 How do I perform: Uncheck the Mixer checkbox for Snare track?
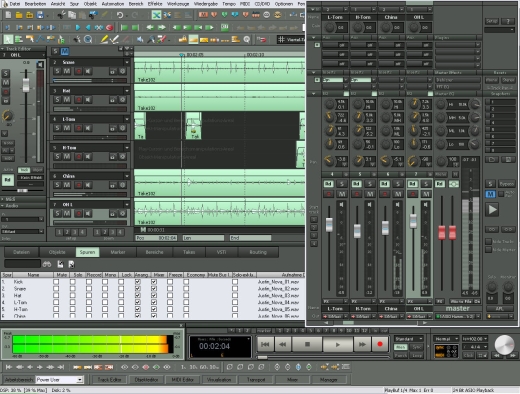tap(154, 289)
